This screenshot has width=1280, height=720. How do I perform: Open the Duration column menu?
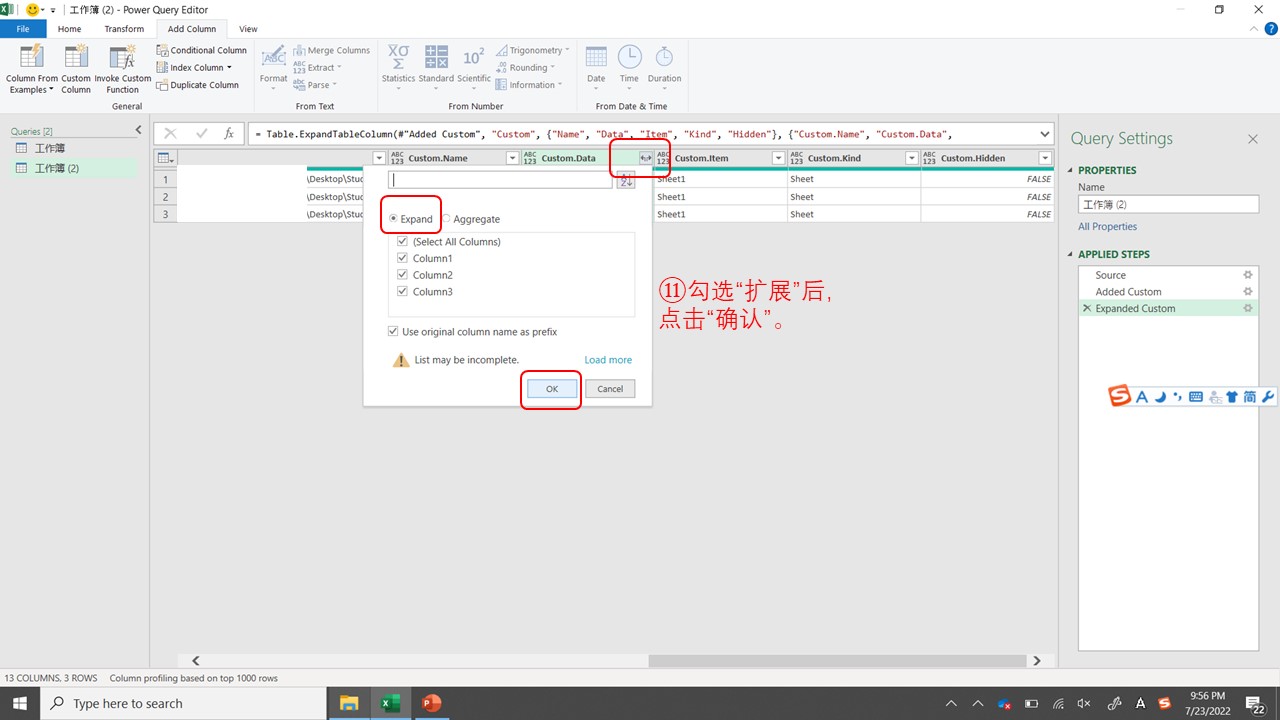click(x=664, y=66)
